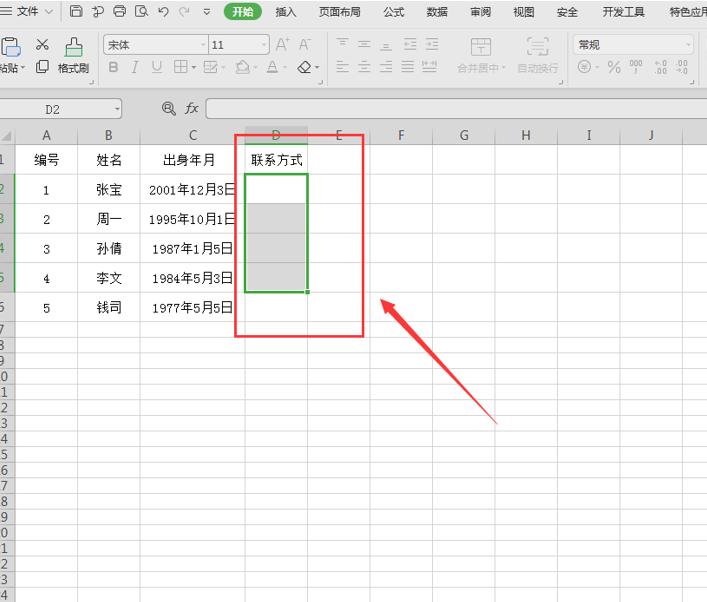Open the font name dropdown 宋体
The image size is (707, 602).
pos(203,45)
